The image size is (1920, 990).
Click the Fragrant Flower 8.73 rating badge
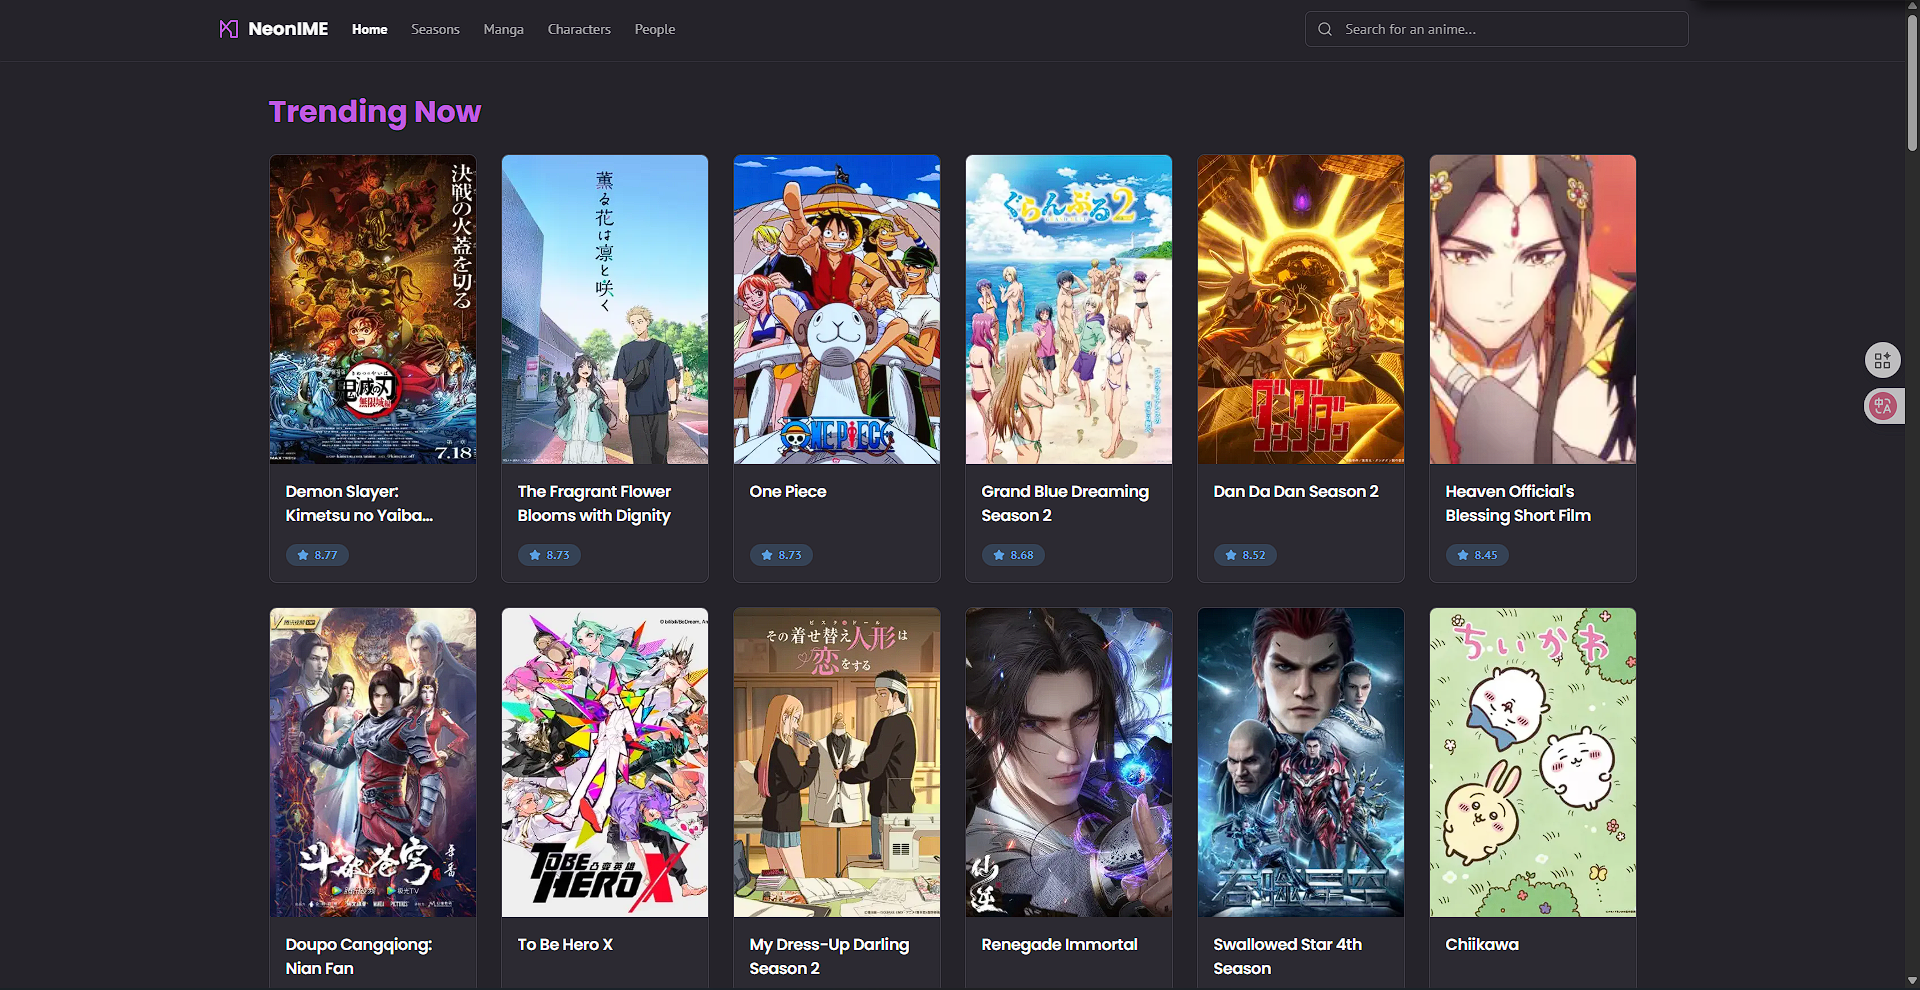[549, 555]
